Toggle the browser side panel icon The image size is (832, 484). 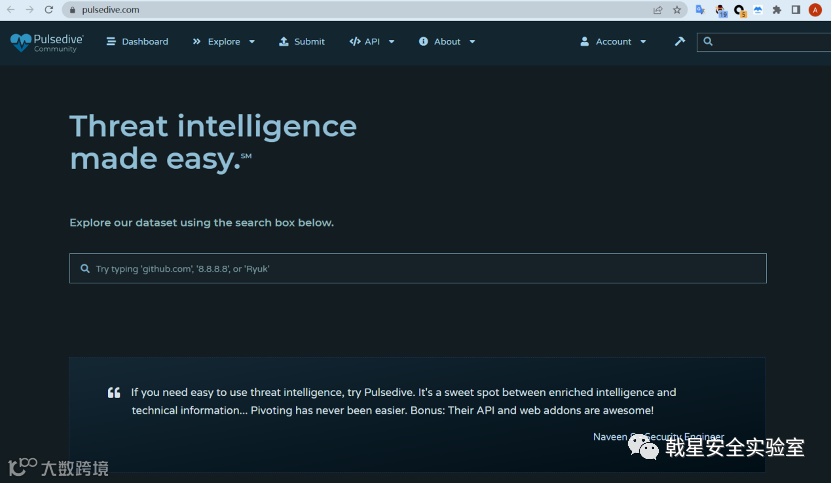coord(795,10)
